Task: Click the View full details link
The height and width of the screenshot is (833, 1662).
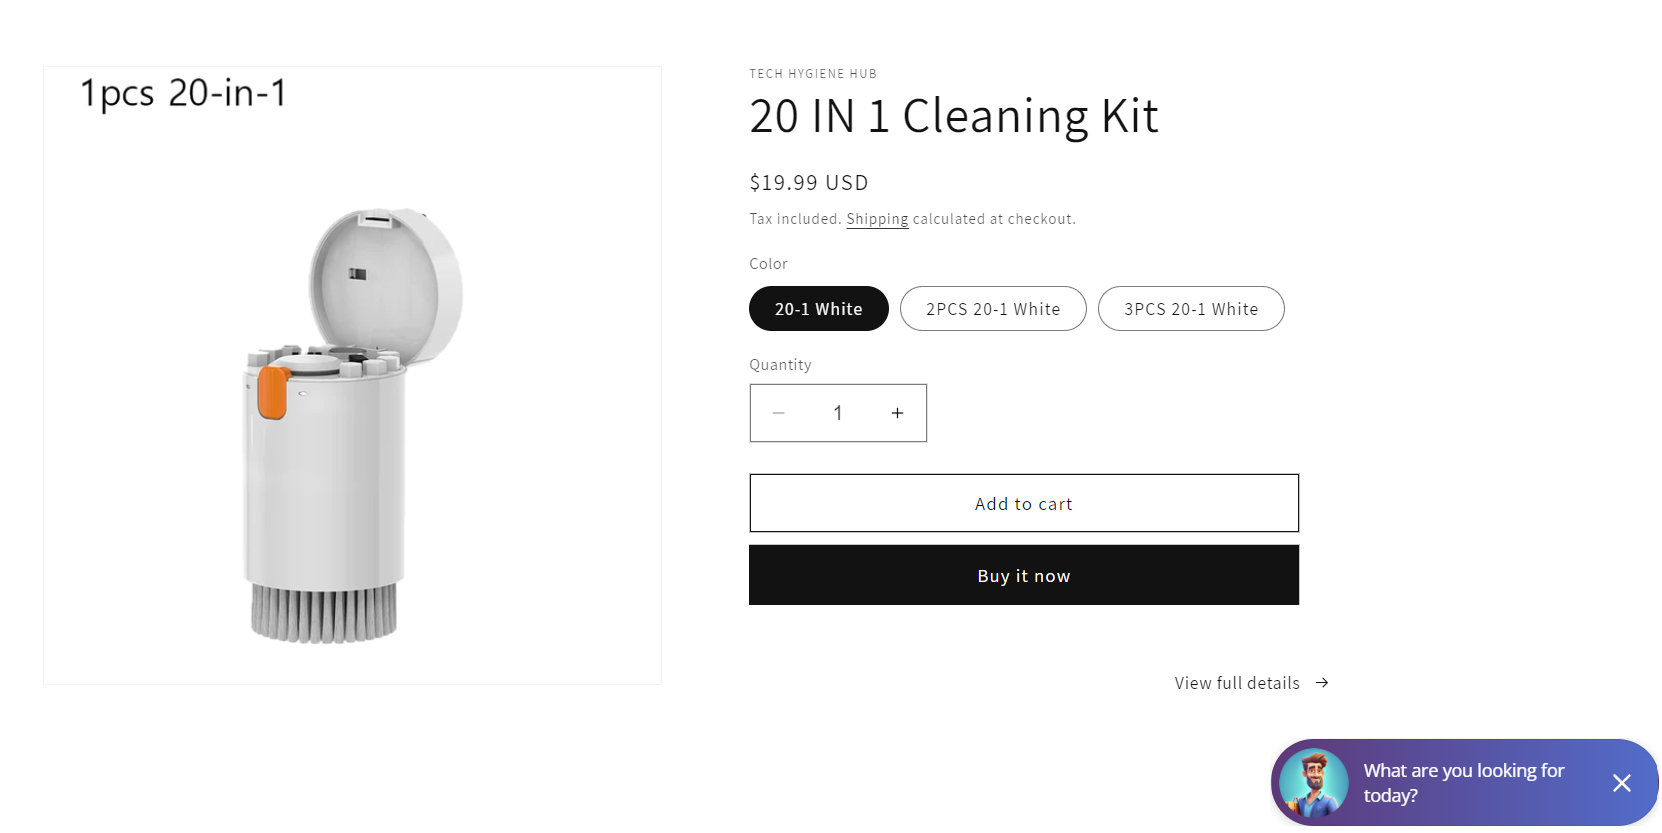Action: 1236,682
